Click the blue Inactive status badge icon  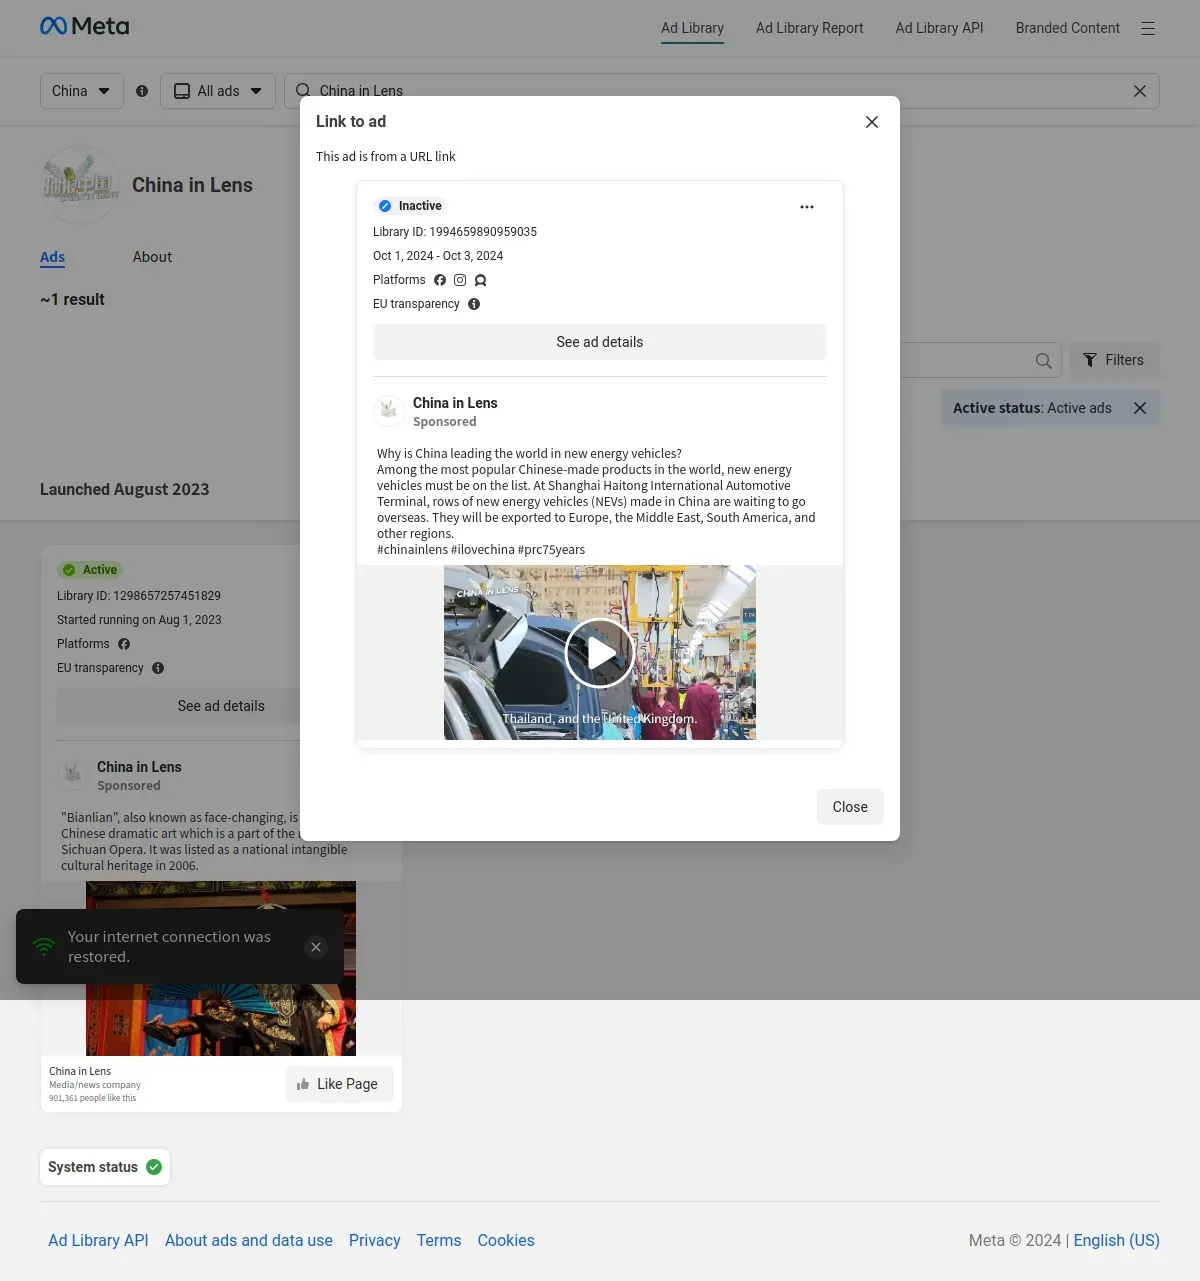385,206
